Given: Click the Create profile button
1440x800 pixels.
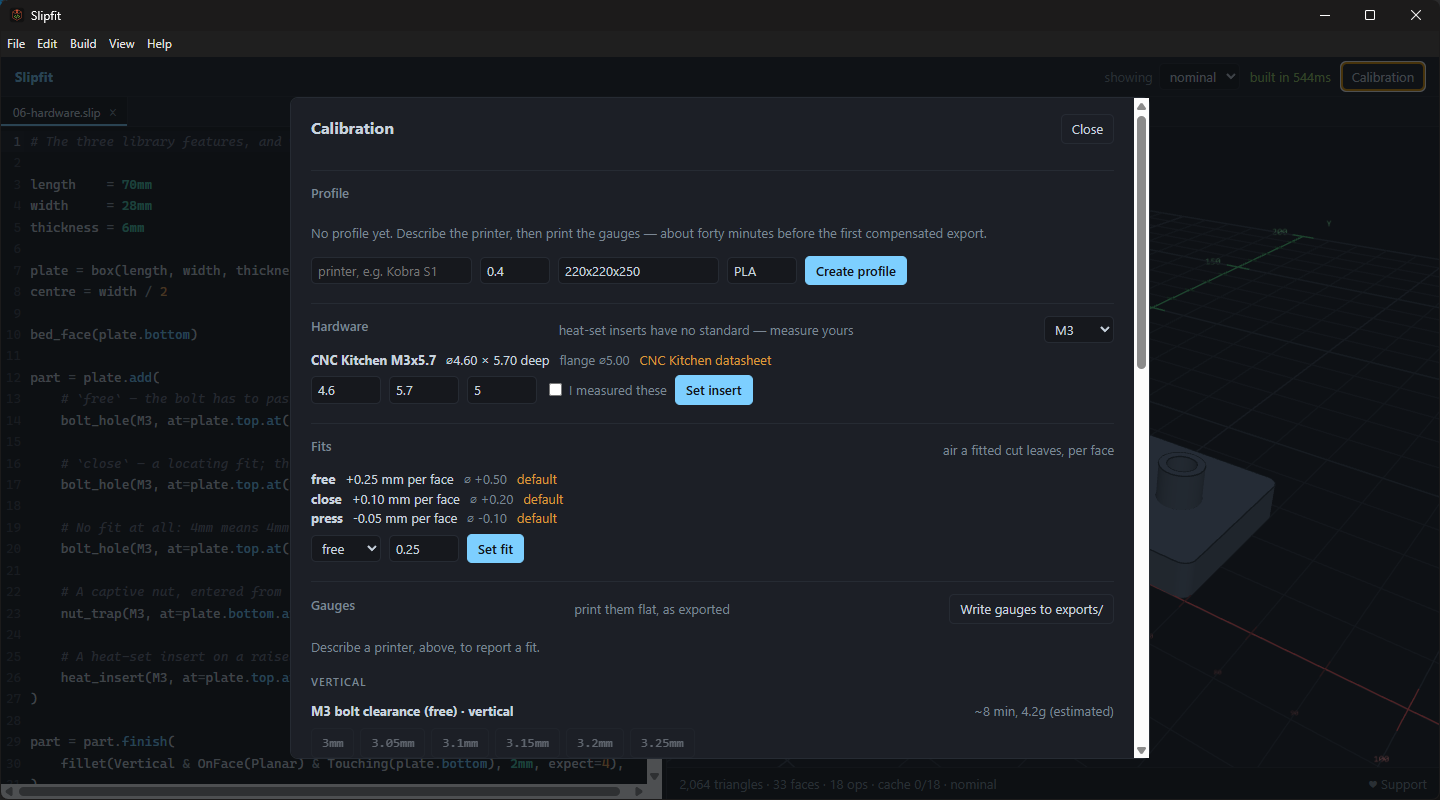Looking at the screenshot, I should pyautogui.click(x=856, y=271).
